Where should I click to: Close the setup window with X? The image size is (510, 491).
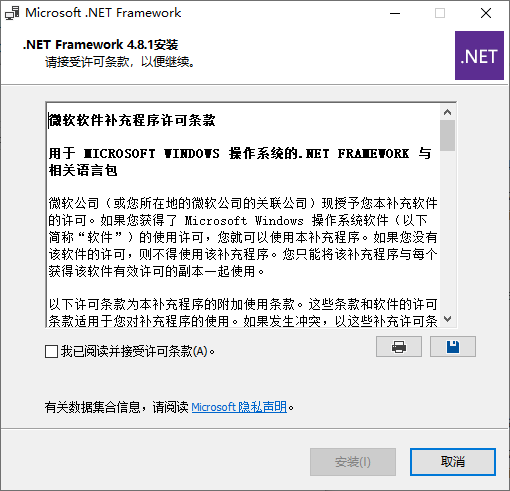point(486,13)
